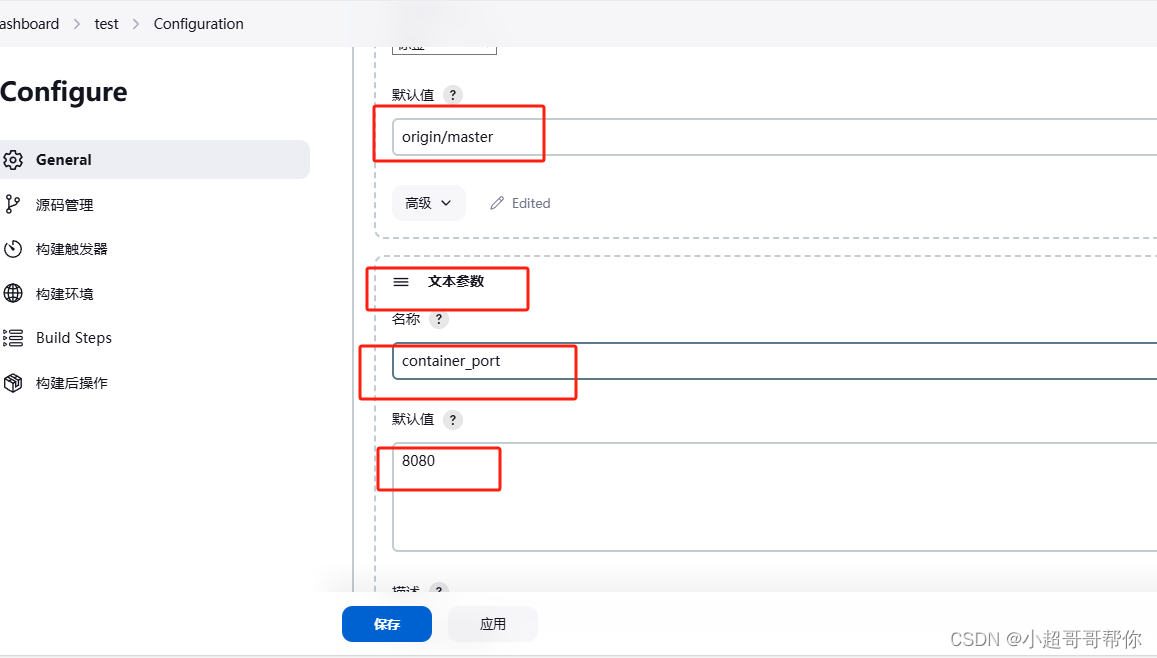The height and width of the screenshot is (658, 1157).
Task: Click the 8080 default value textarea
Action: (774, 497)
